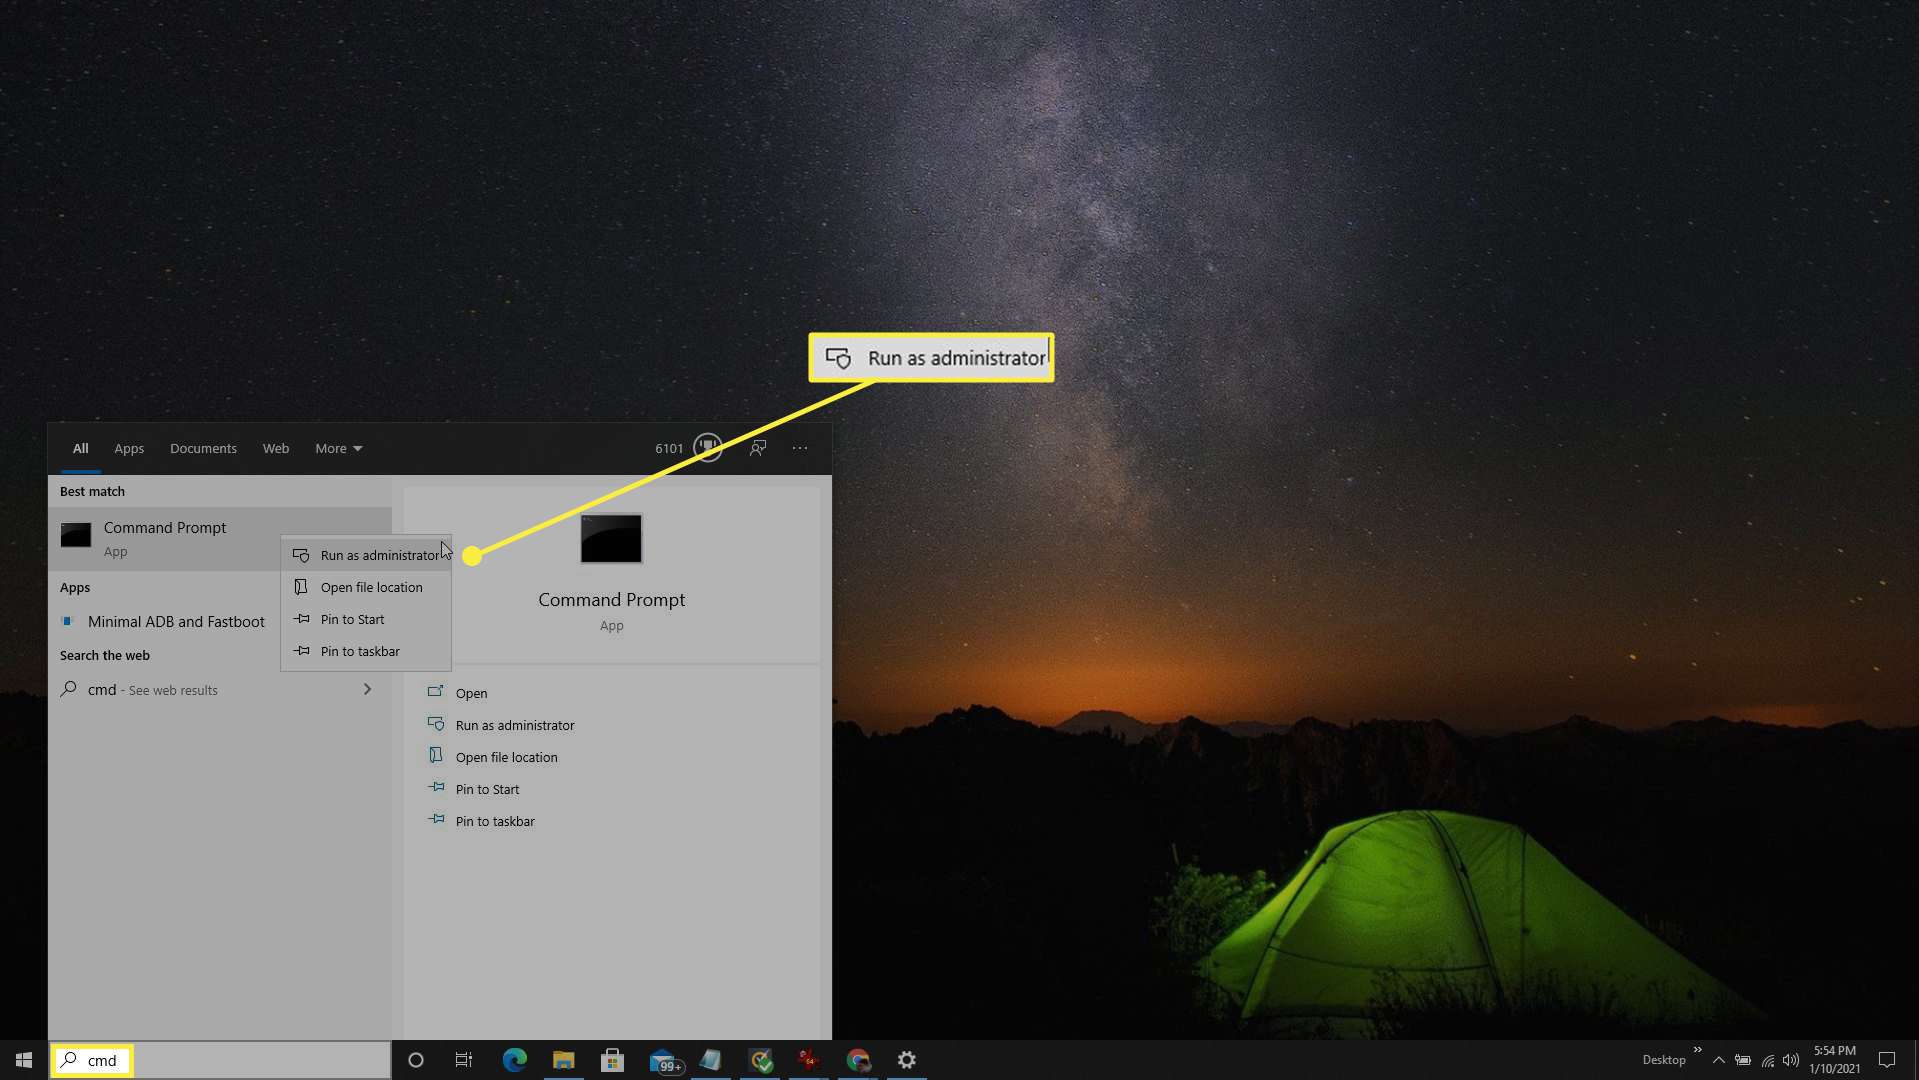Open the notepad-style app on the taskbar
This screenshot has width=1919, height=1080.
711,1060
